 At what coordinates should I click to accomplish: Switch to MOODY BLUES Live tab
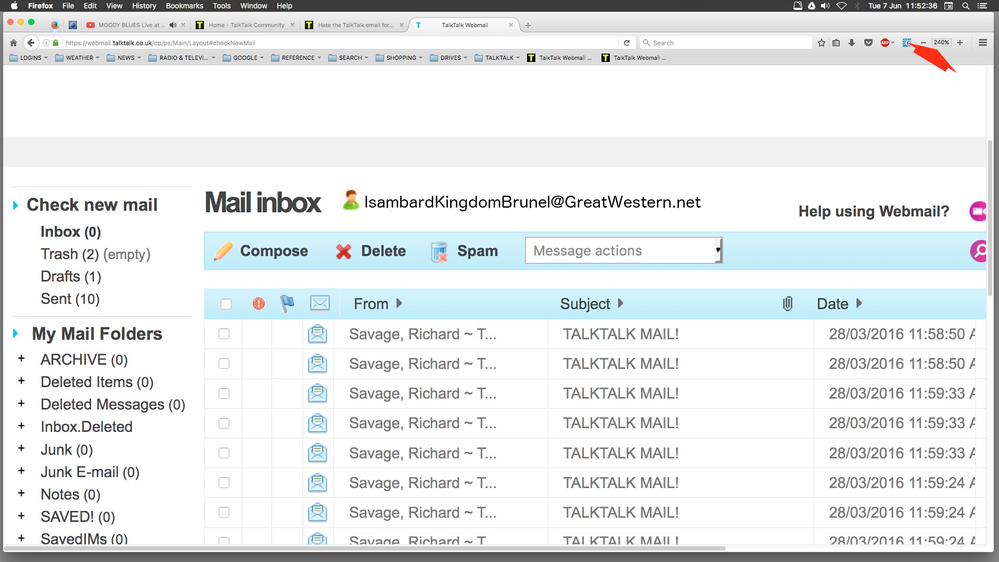pyautogui.click(x=136, y=25)
